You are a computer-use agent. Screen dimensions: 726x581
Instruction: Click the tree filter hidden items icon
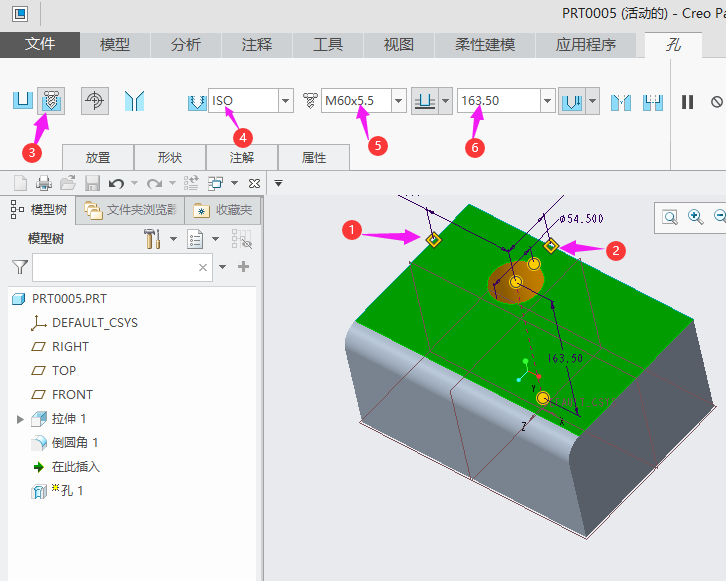242,239
